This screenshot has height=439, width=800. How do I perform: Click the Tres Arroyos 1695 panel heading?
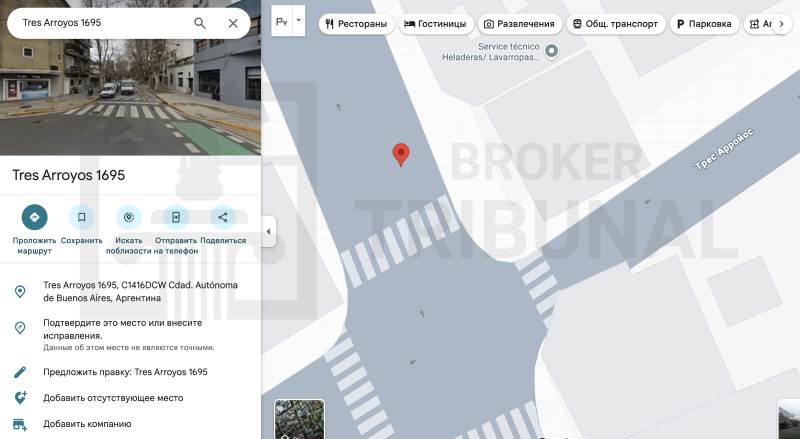(x=68, y=175)
